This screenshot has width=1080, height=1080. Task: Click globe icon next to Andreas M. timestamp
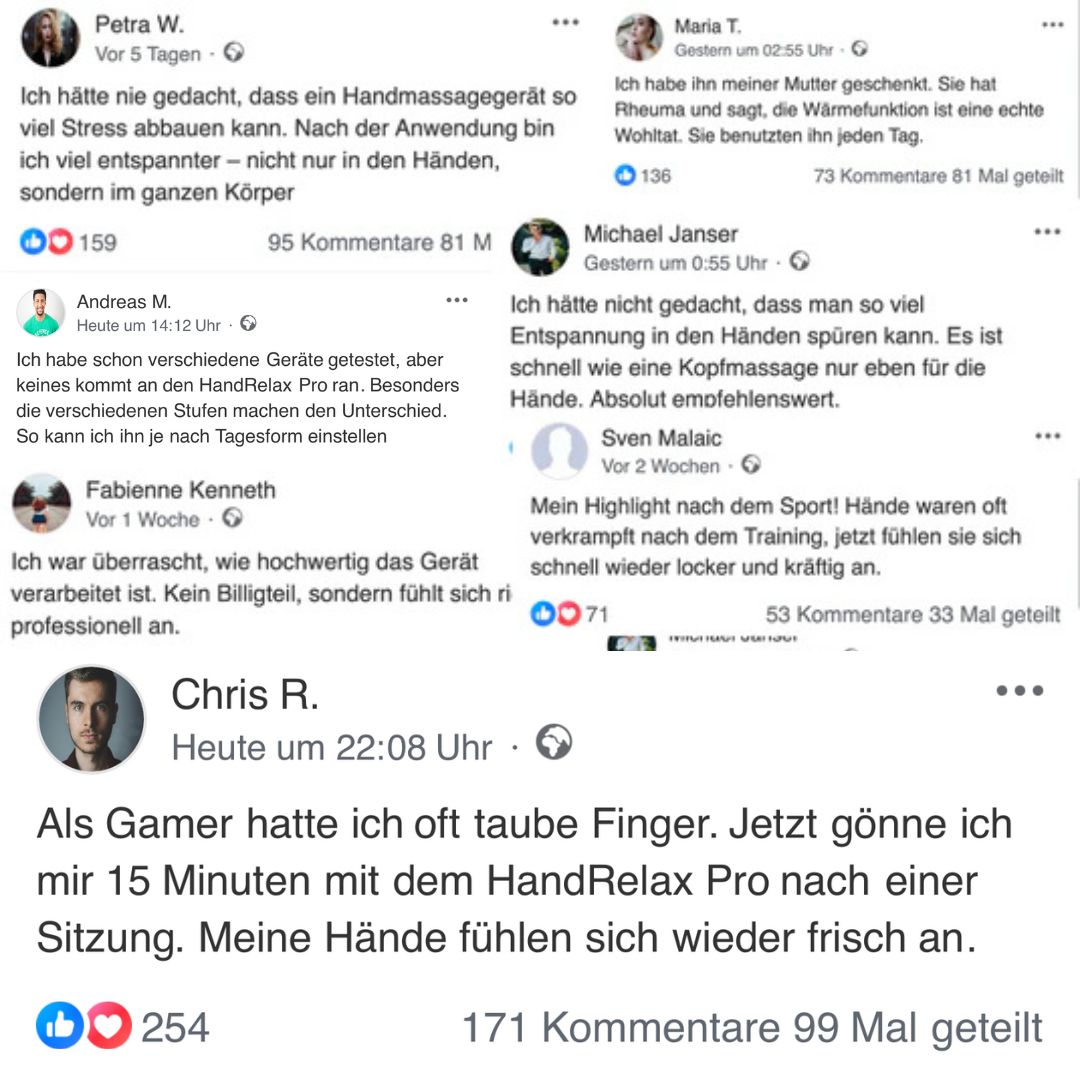pos(248,323)
